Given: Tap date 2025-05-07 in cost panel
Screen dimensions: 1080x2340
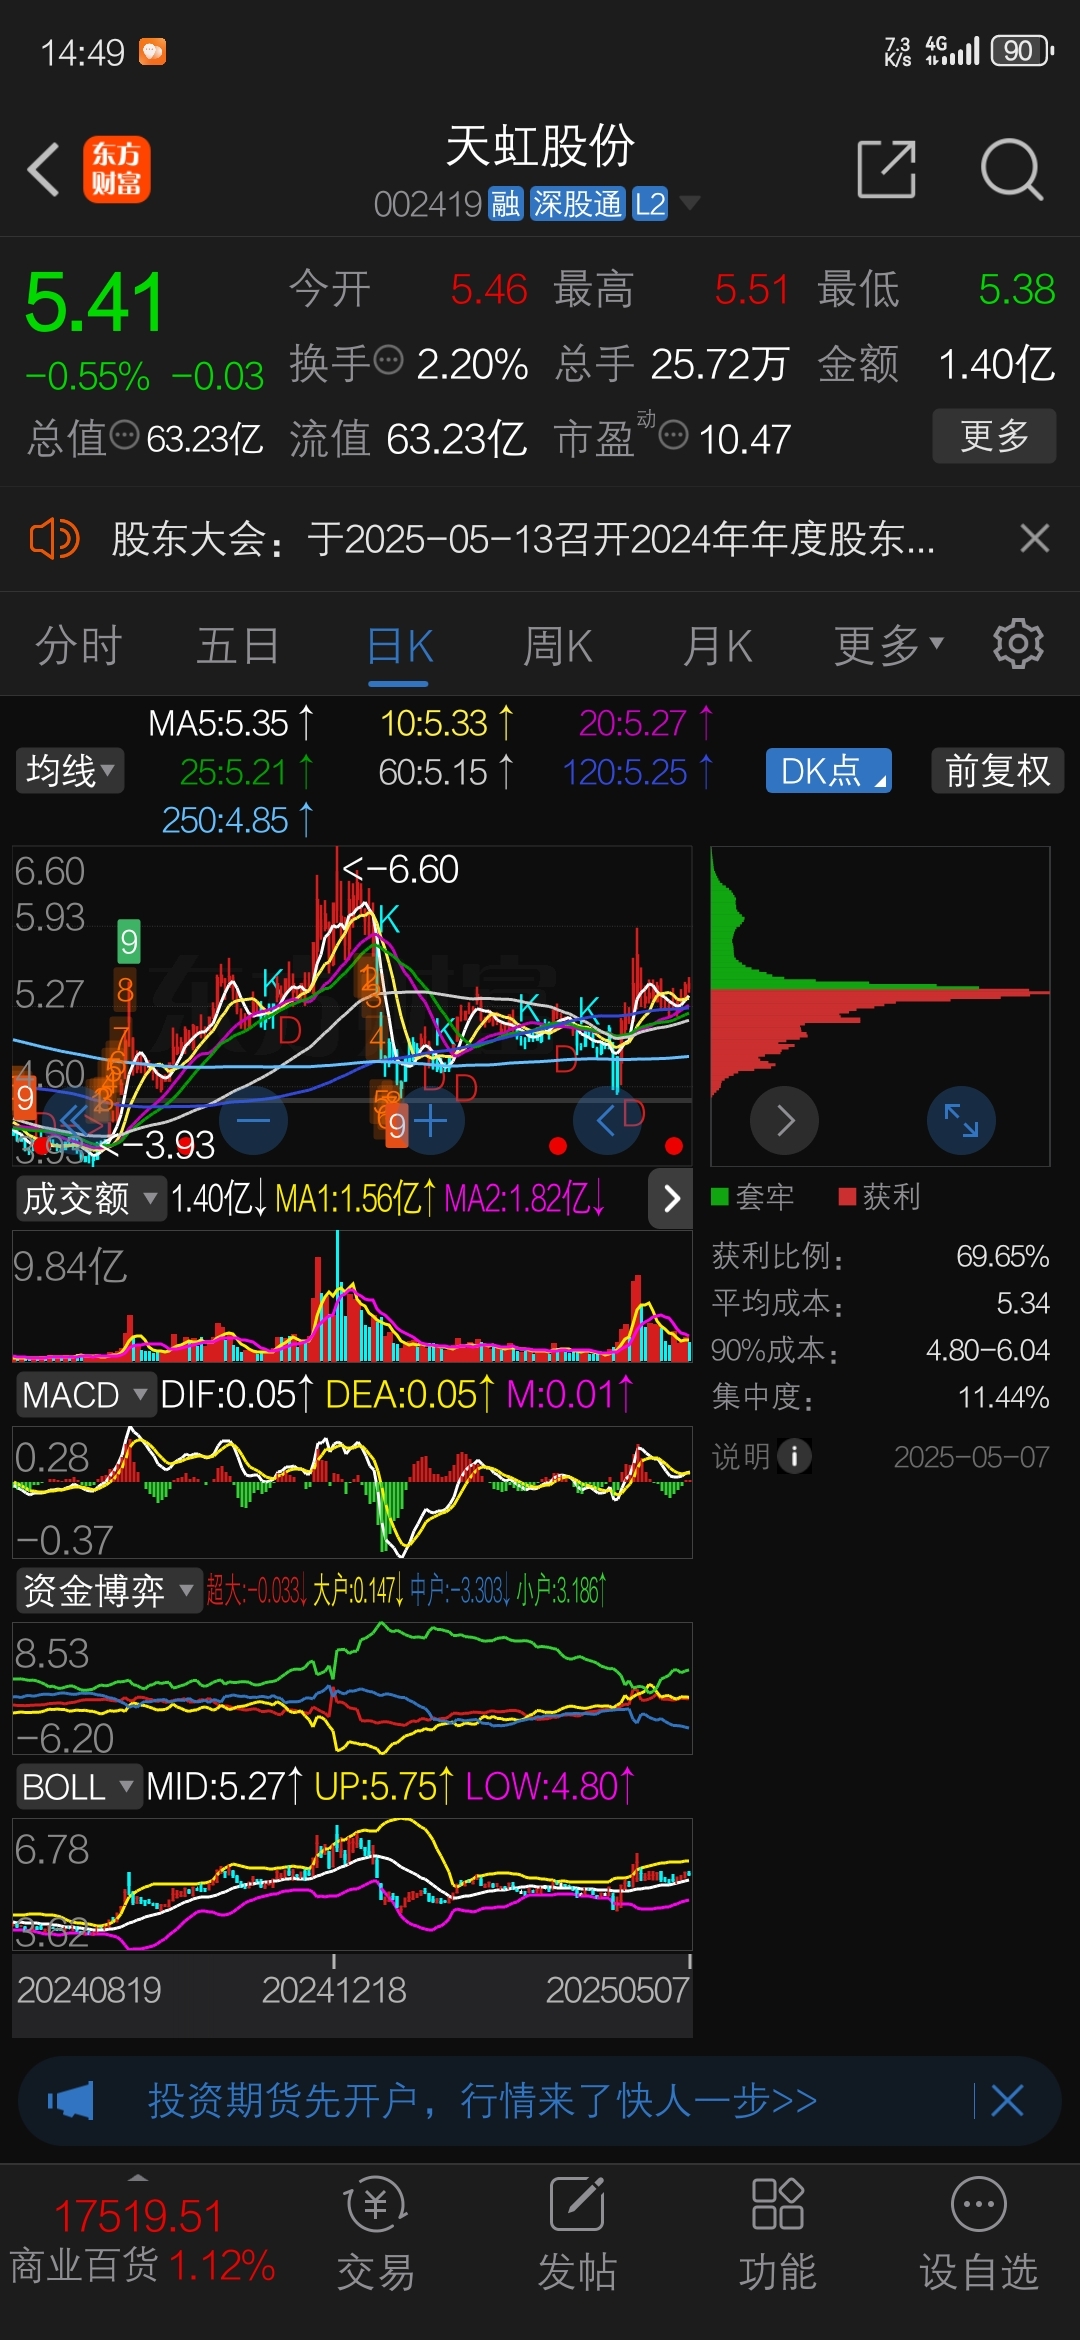Looking at the screenshot, I should [971, 1457].
